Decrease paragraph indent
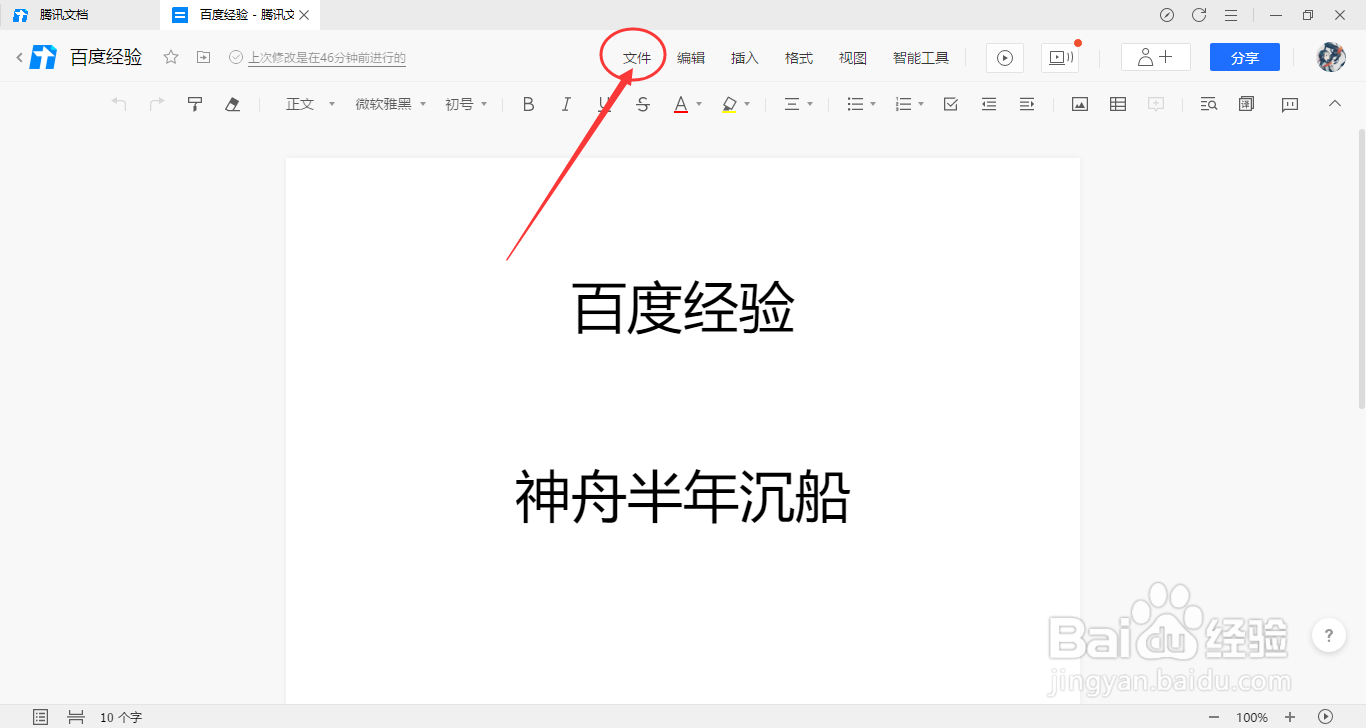 (989, 104)
